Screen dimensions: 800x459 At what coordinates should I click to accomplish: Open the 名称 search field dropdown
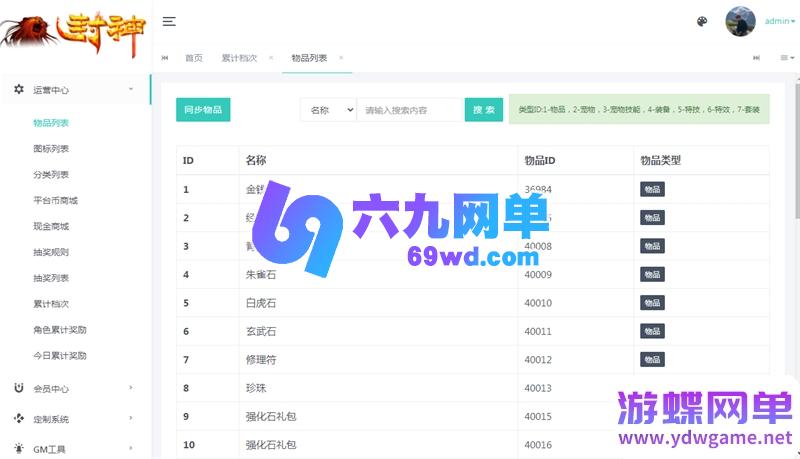point(328,110)
